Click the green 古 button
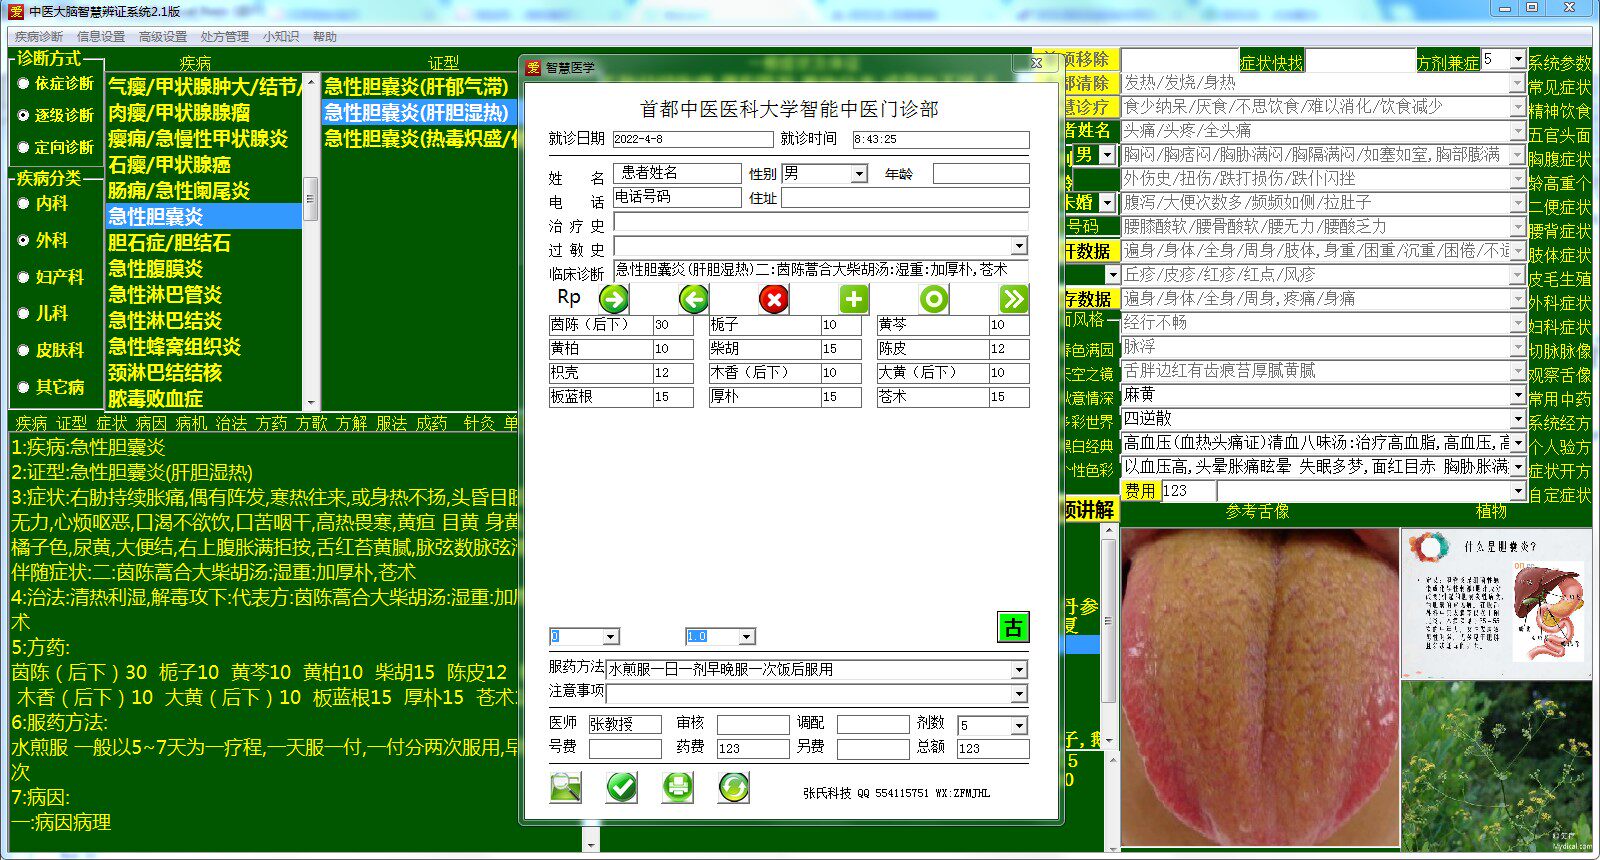1600x860 pixels. [1013, 627]
